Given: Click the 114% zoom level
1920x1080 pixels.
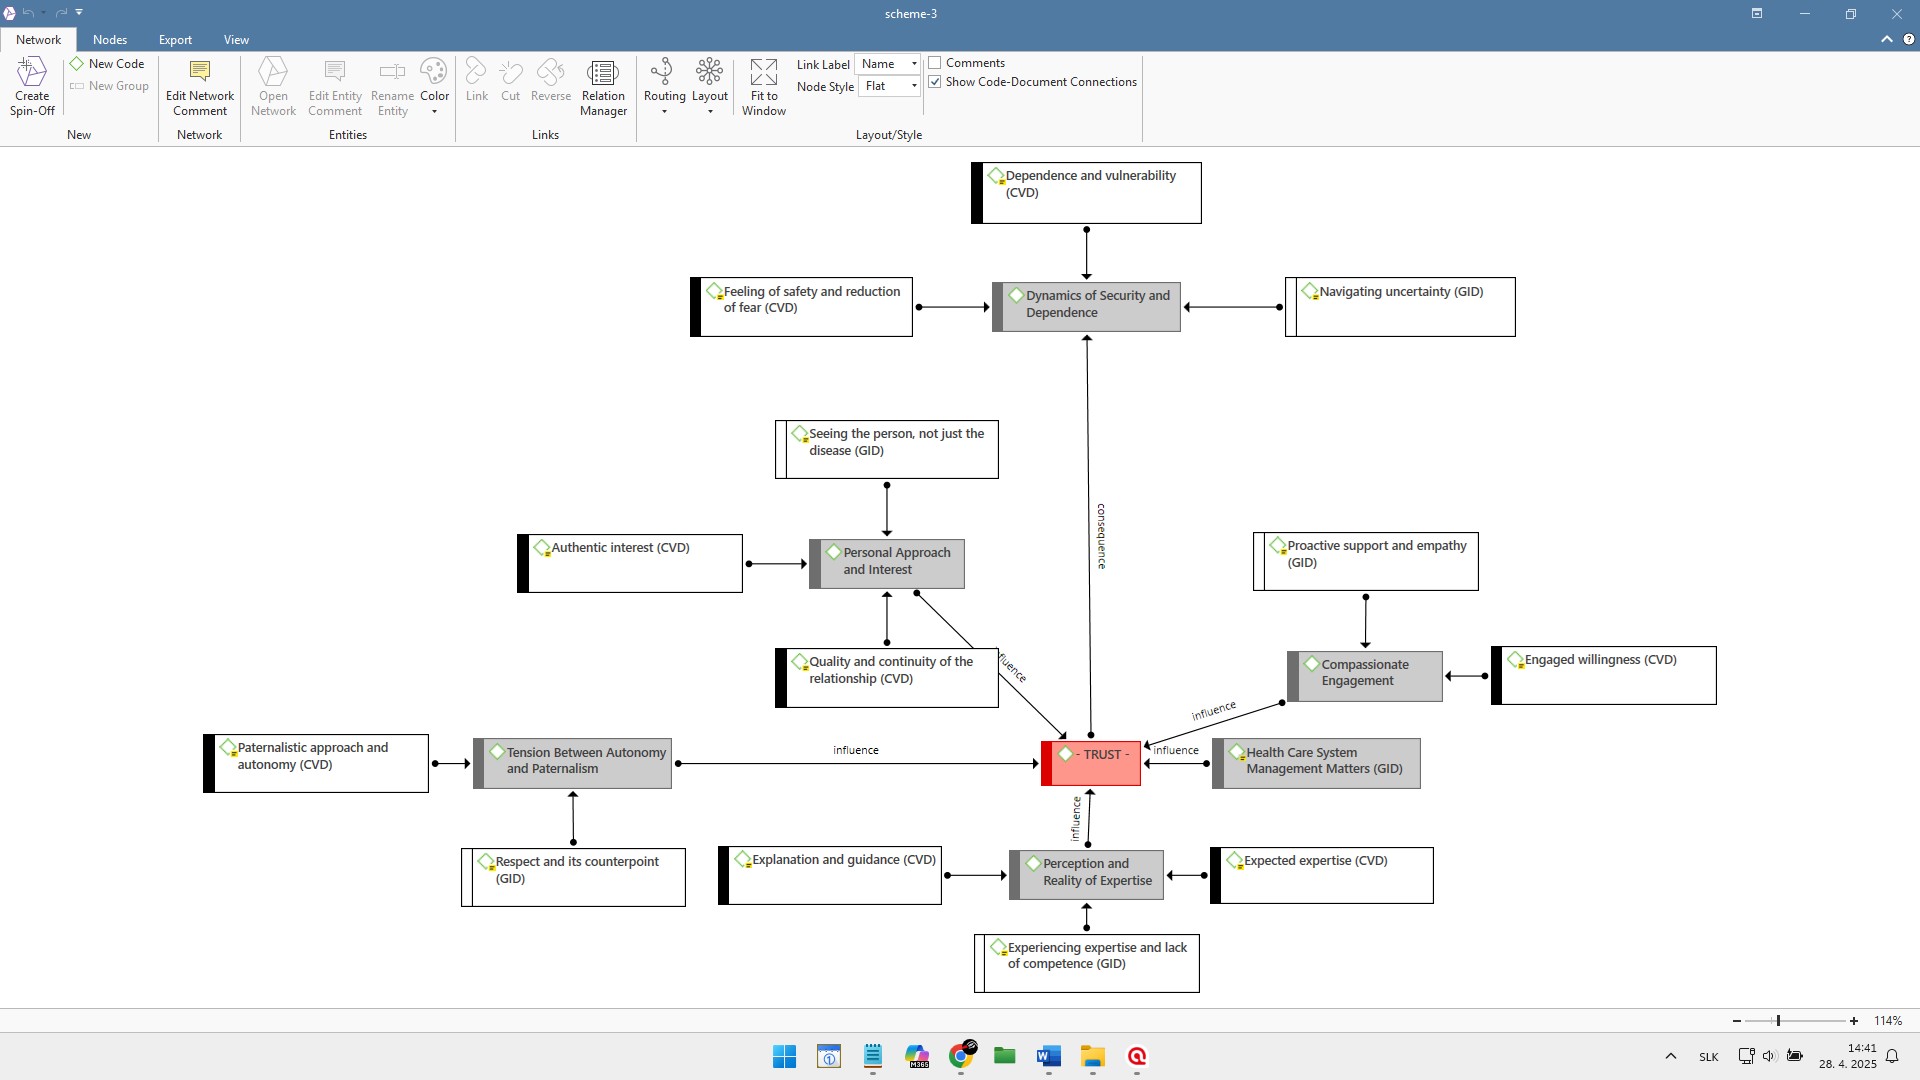Looking at the screenshot, I should (x=1888, y=1021).
